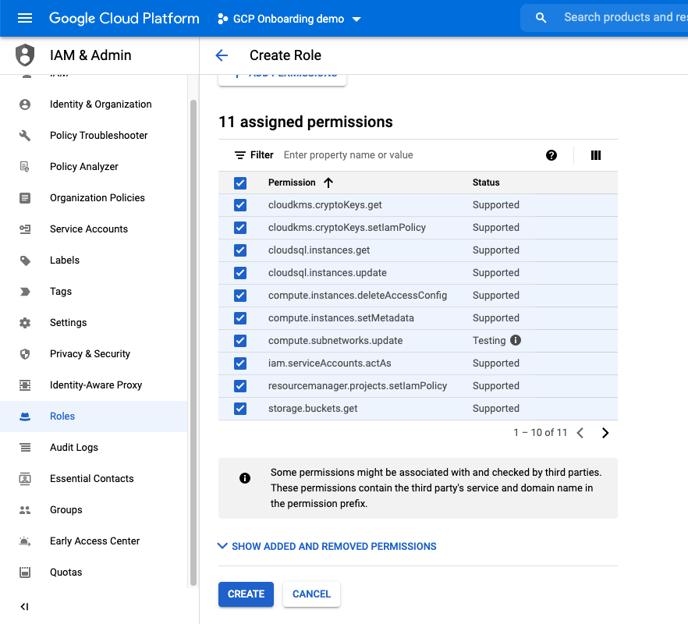The image size is (688, 624).
Task: Expand Show Added and Removed Permissions
Action: click(x=327, y=546)
